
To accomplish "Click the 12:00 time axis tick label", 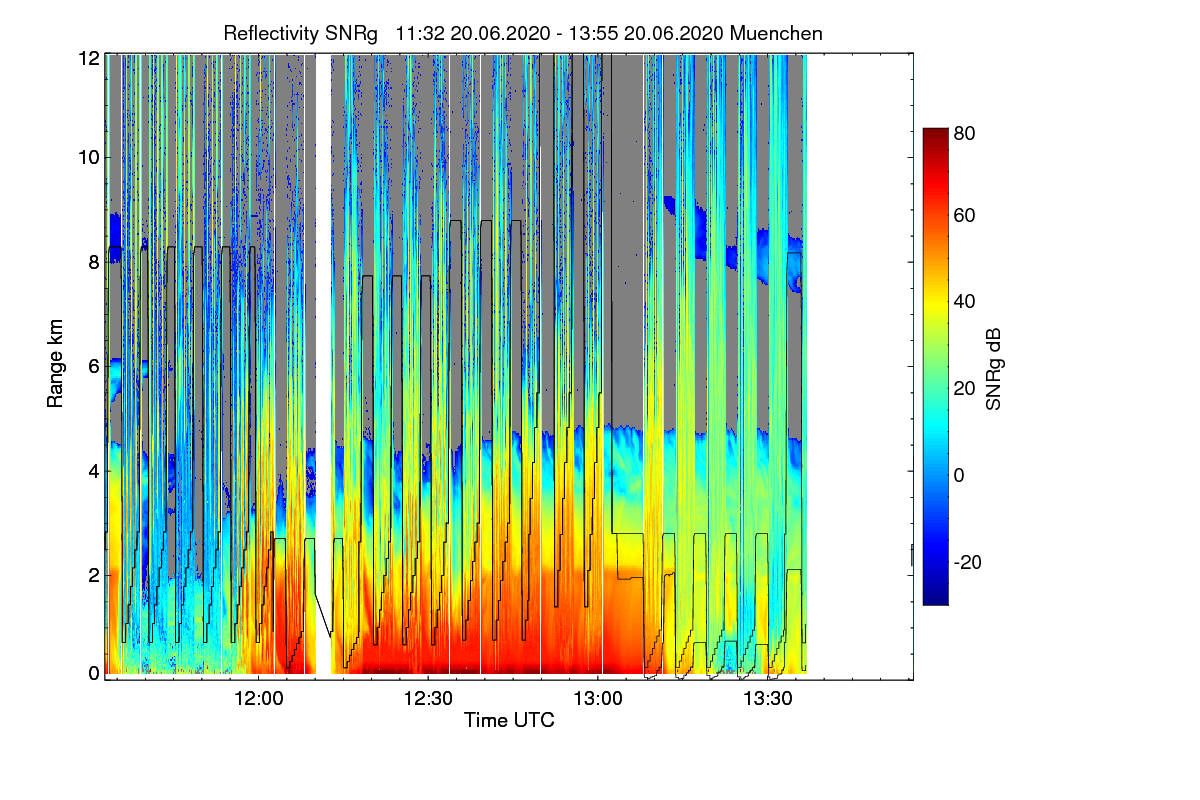I will point(259,697).
